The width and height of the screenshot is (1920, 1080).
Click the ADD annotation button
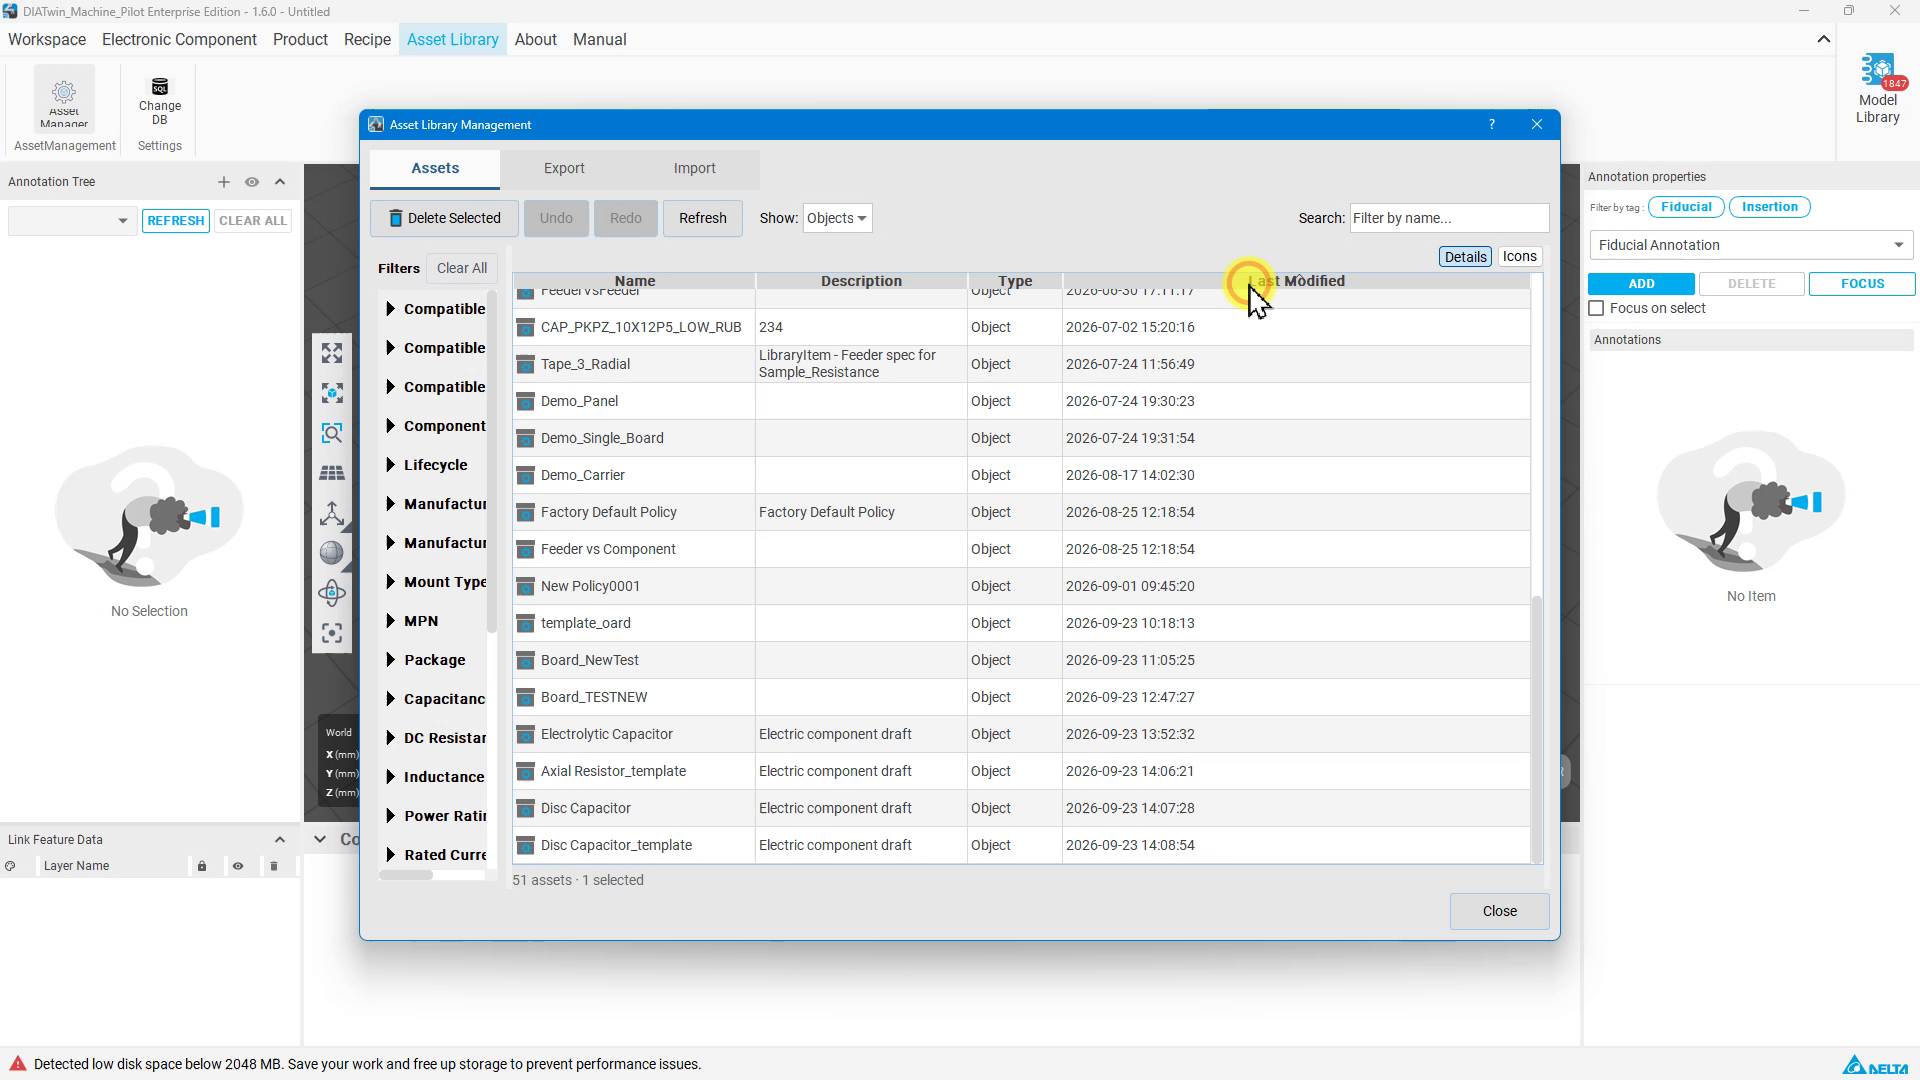tap(1641, 284)
